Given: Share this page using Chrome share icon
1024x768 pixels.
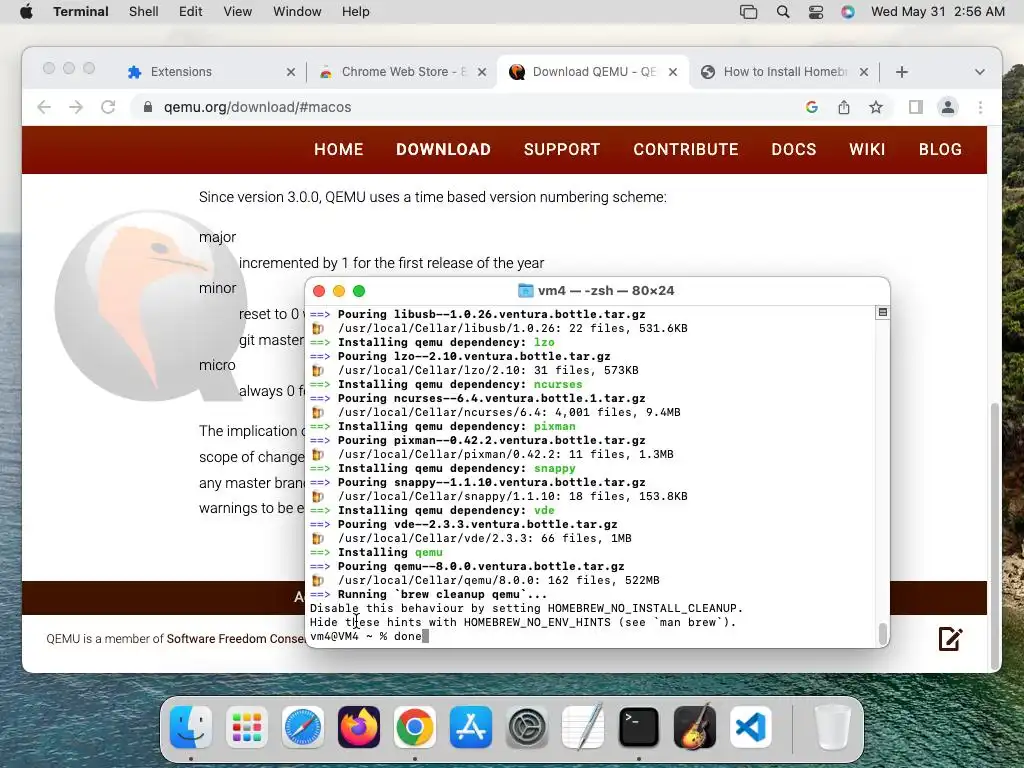Looking at the screenshot, I should [x=844, y=107].
